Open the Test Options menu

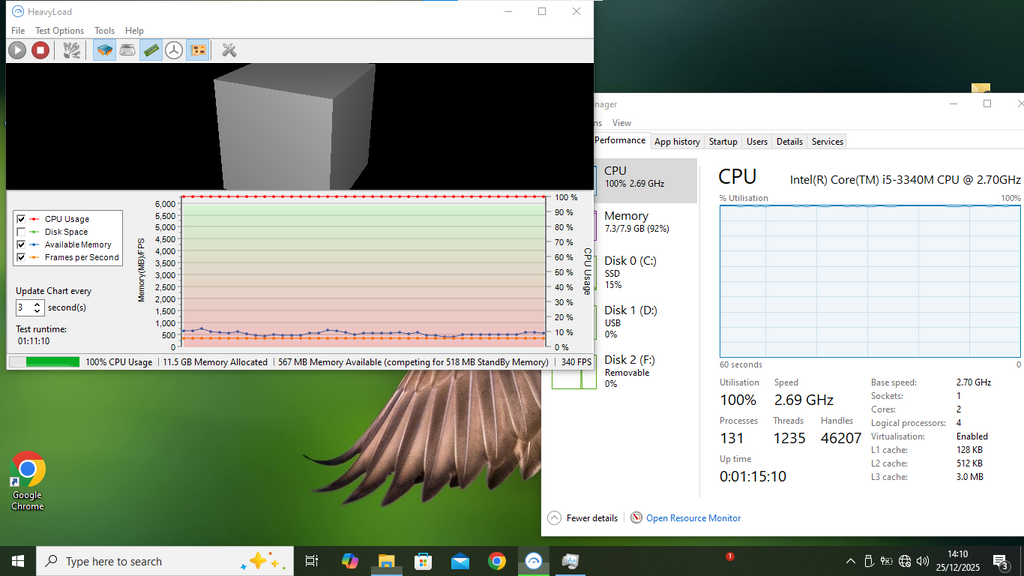59,31
